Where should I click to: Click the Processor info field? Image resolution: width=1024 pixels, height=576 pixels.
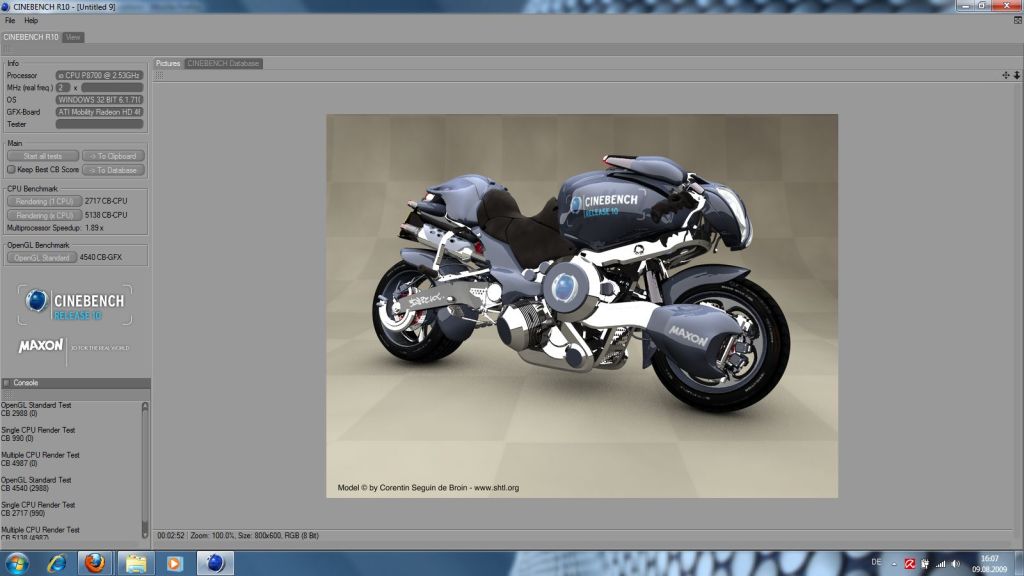(99, 75)
